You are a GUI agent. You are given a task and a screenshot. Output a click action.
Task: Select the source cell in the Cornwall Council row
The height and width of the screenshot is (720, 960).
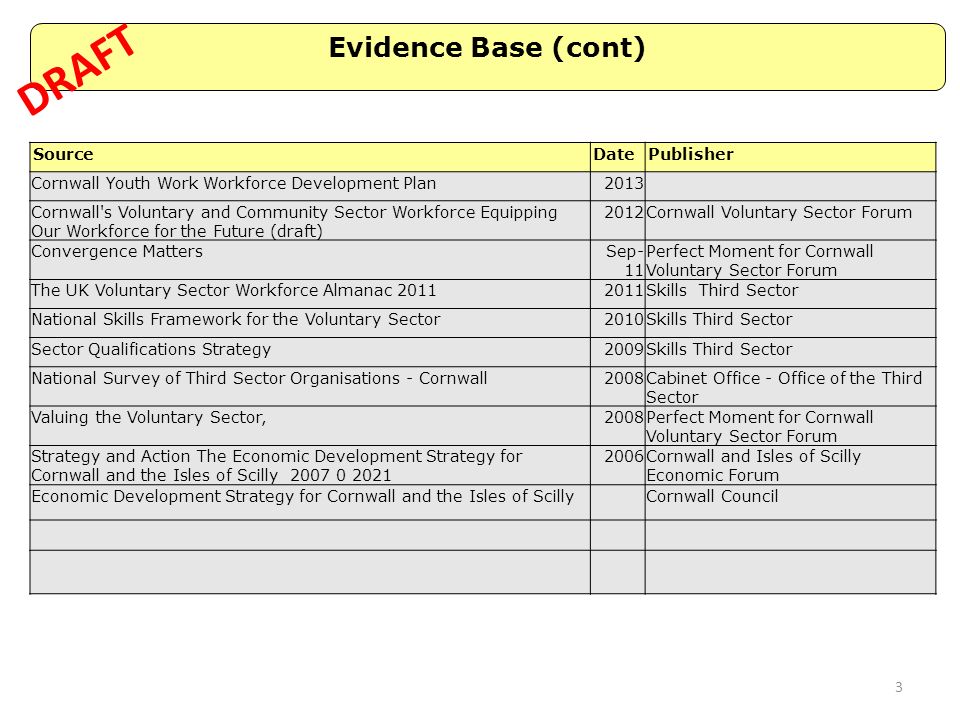click(310, 503)
